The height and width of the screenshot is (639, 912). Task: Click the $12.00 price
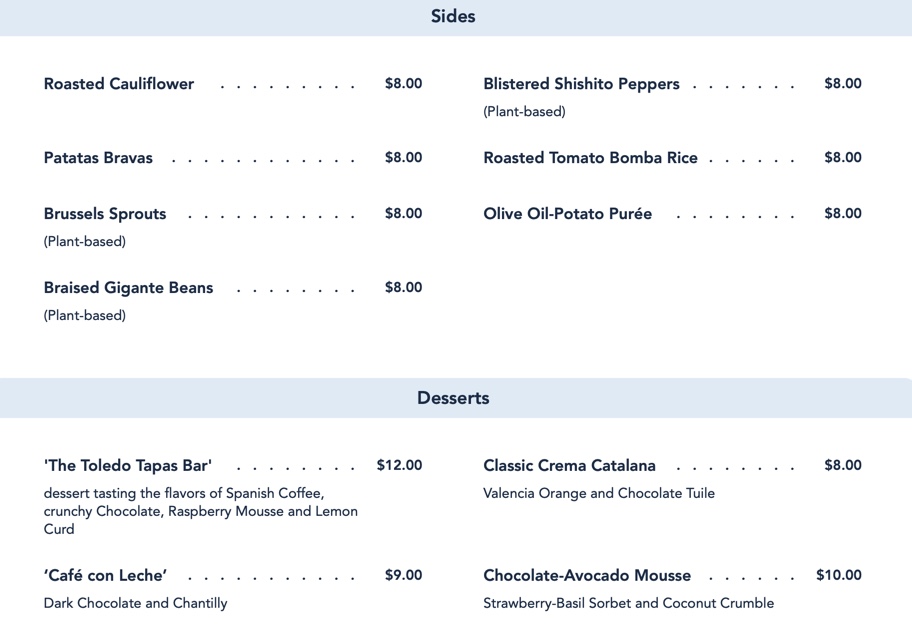pos(399,466)
